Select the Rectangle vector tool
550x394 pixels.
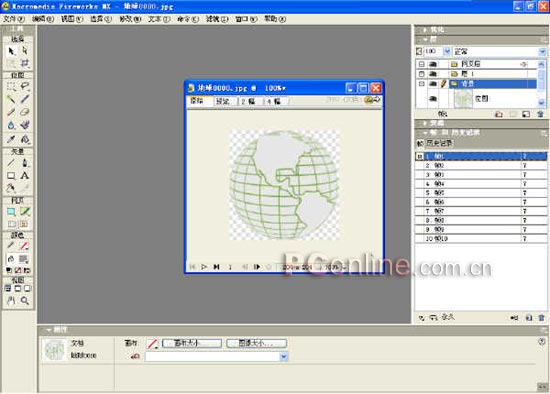click(11, 175)
